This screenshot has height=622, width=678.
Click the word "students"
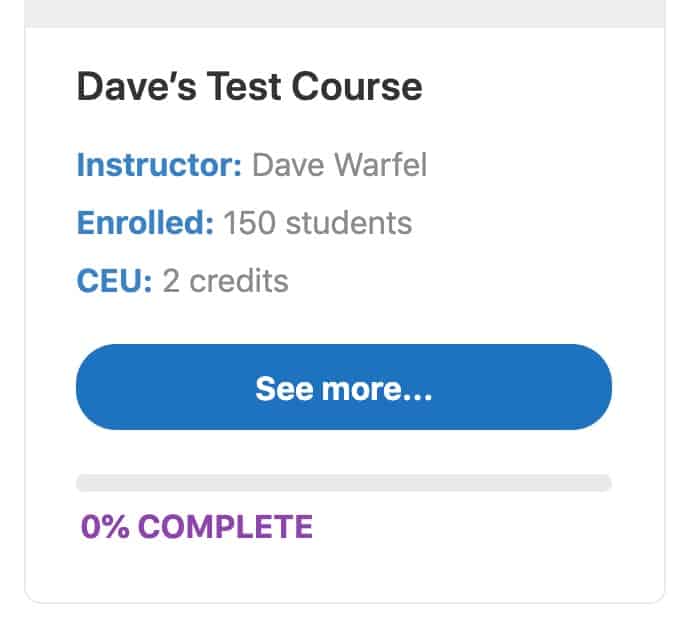pyautogui.click(x=348, y=222)
